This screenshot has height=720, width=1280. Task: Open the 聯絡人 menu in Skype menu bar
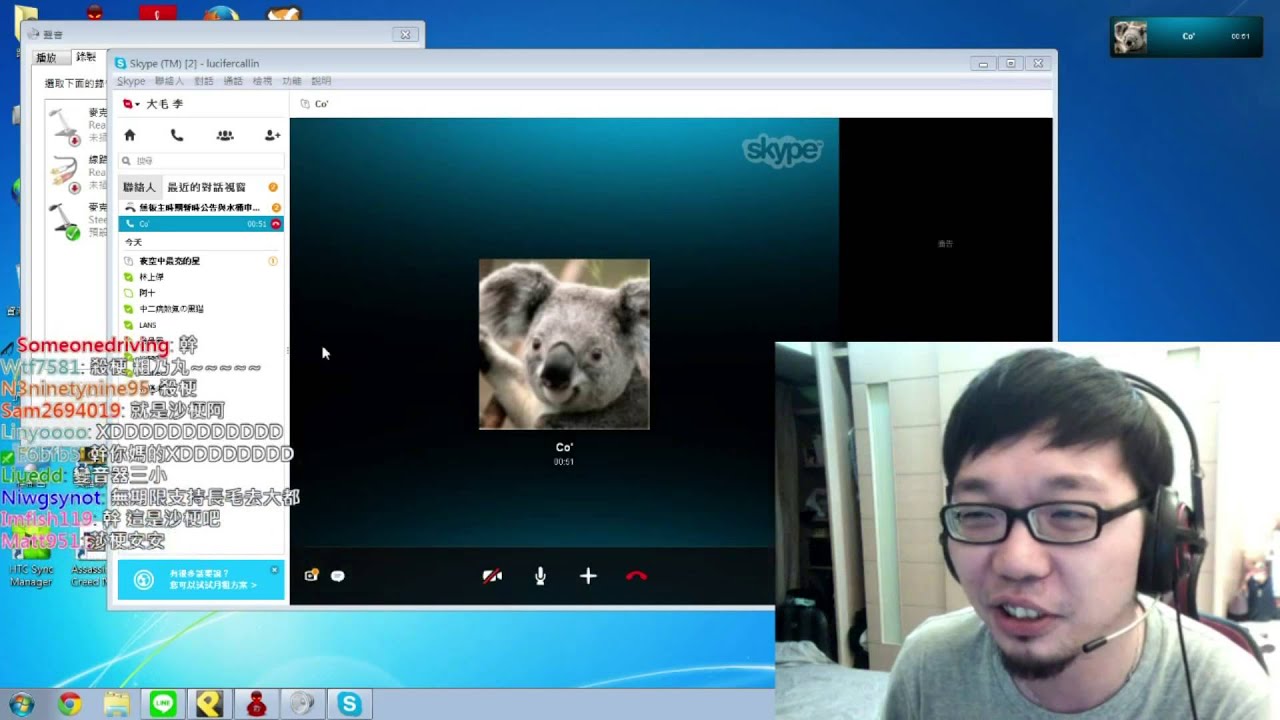click(x=169, y=81)
